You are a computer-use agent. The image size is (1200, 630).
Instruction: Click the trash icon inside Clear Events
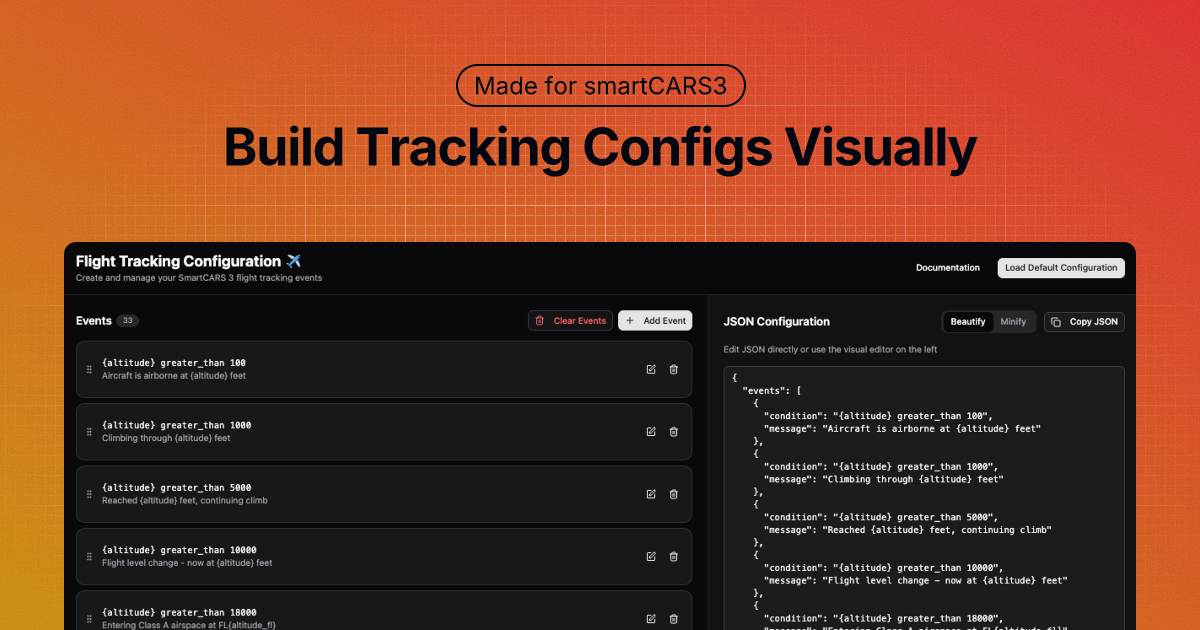542,320
